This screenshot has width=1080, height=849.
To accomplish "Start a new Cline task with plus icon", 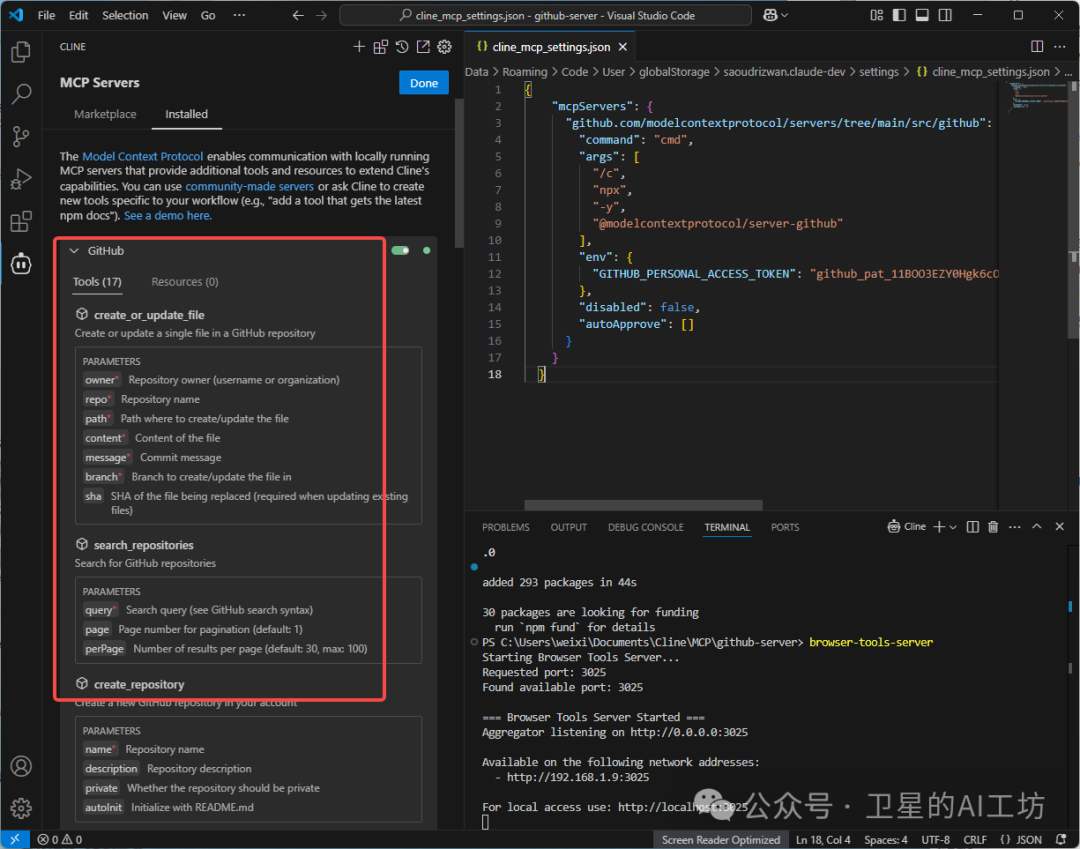I will [359, 47].
